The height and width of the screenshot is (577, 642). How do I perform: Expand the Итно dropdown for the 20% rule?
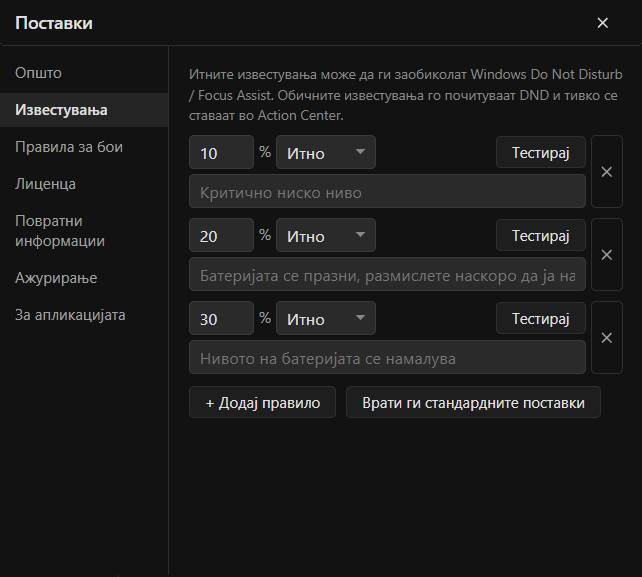[326, 235]
